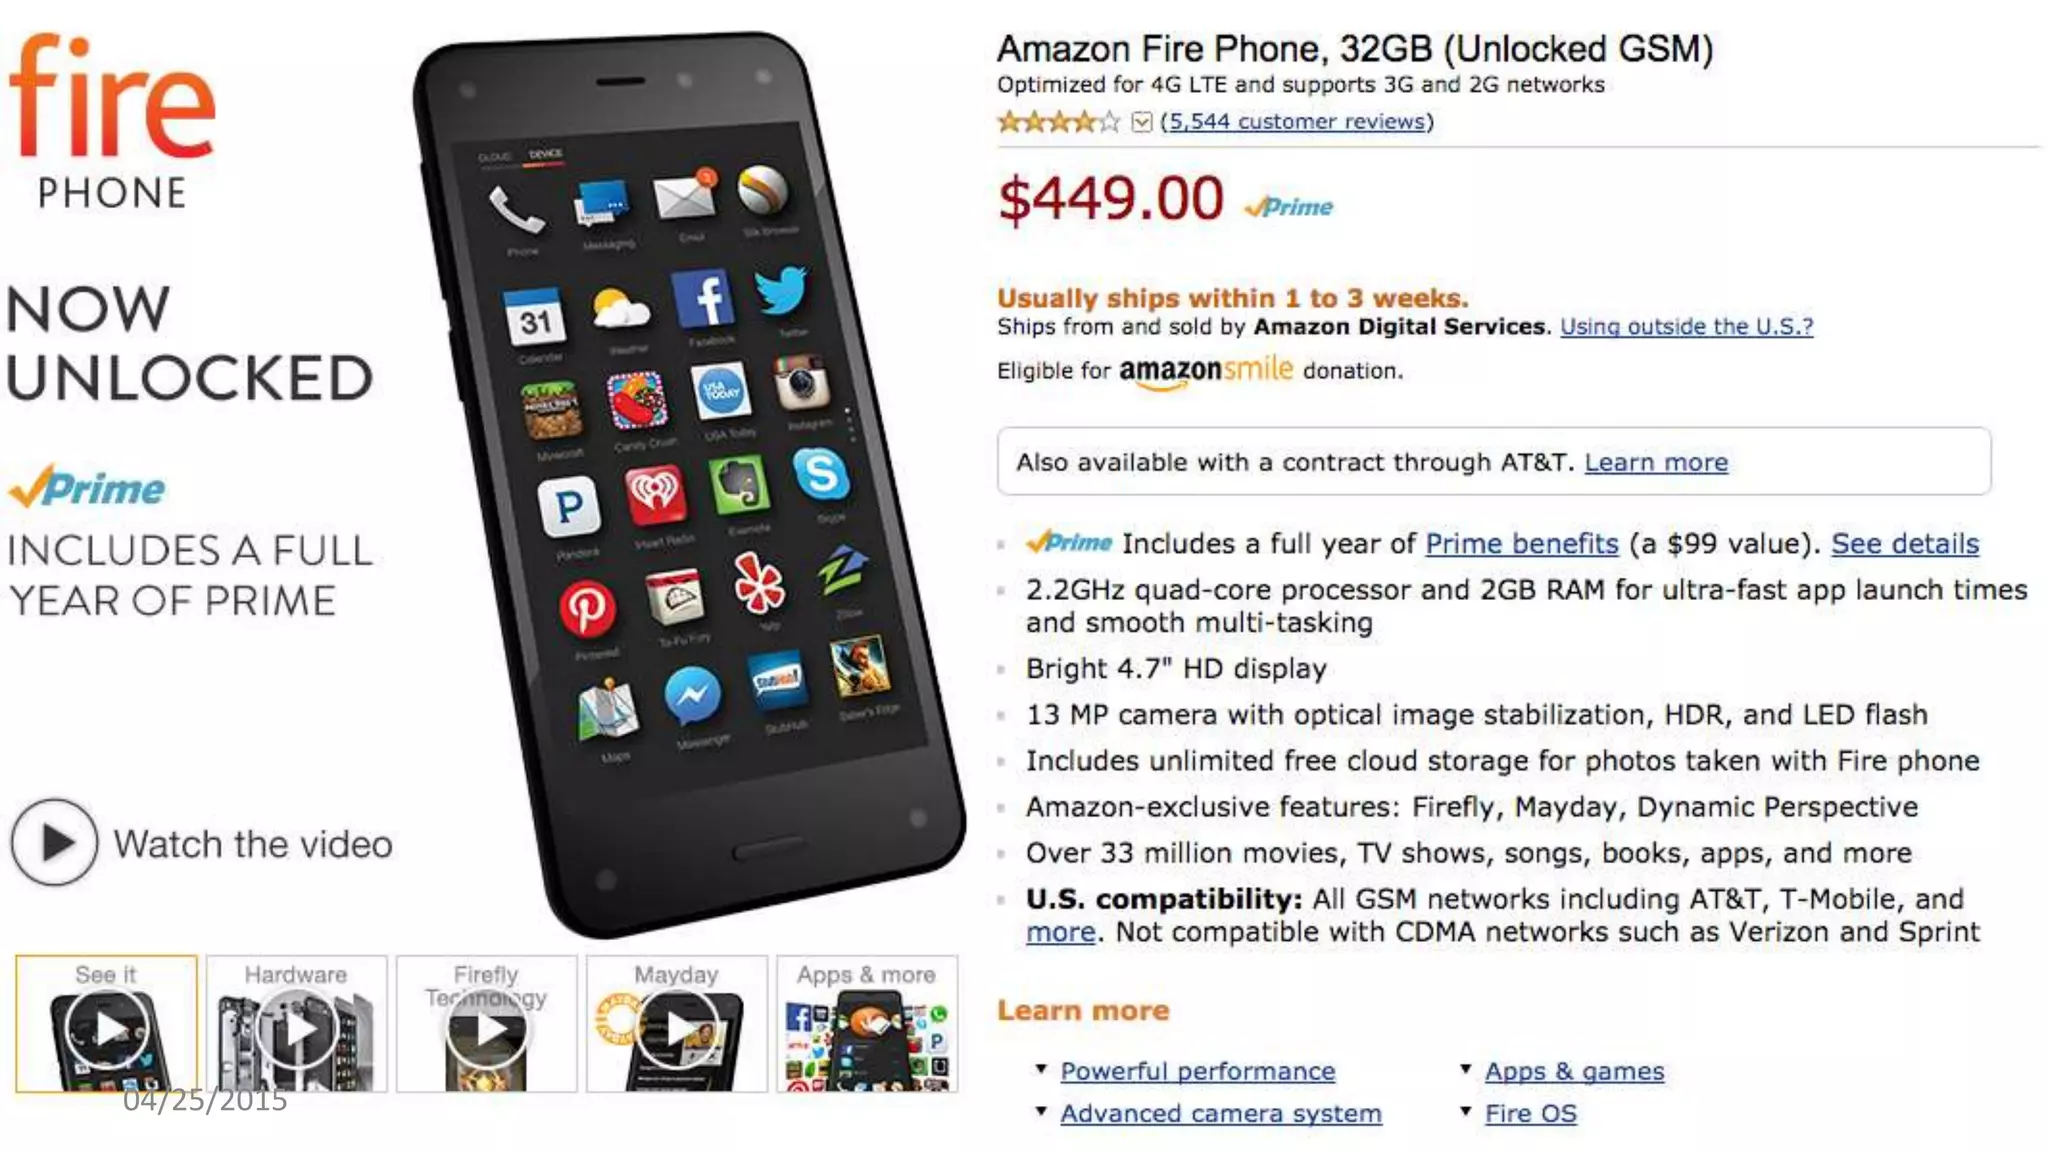
Task: Click the Evernote elephant icon on phone
Action: [x=739, y=485]
